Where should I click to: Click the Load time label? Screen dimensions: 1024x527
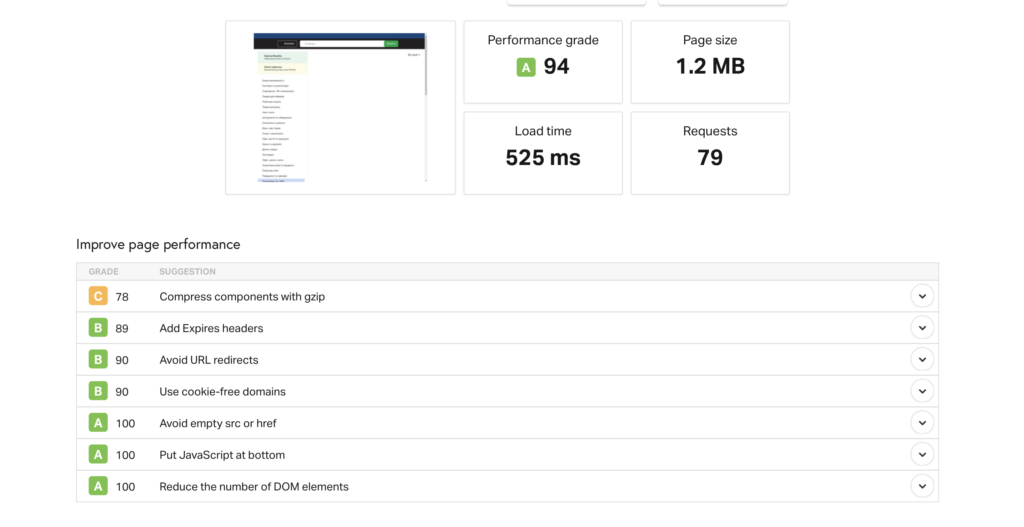[543, 131]
